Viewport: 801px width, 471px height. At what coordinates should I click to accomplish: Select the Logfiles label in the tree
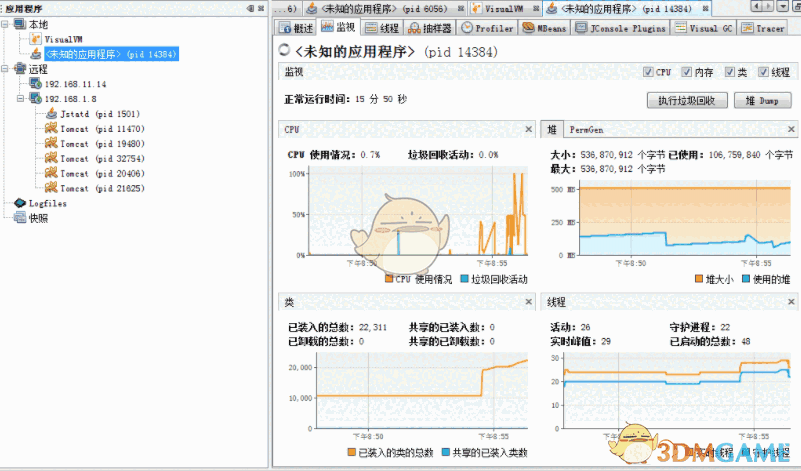(48, 203)
